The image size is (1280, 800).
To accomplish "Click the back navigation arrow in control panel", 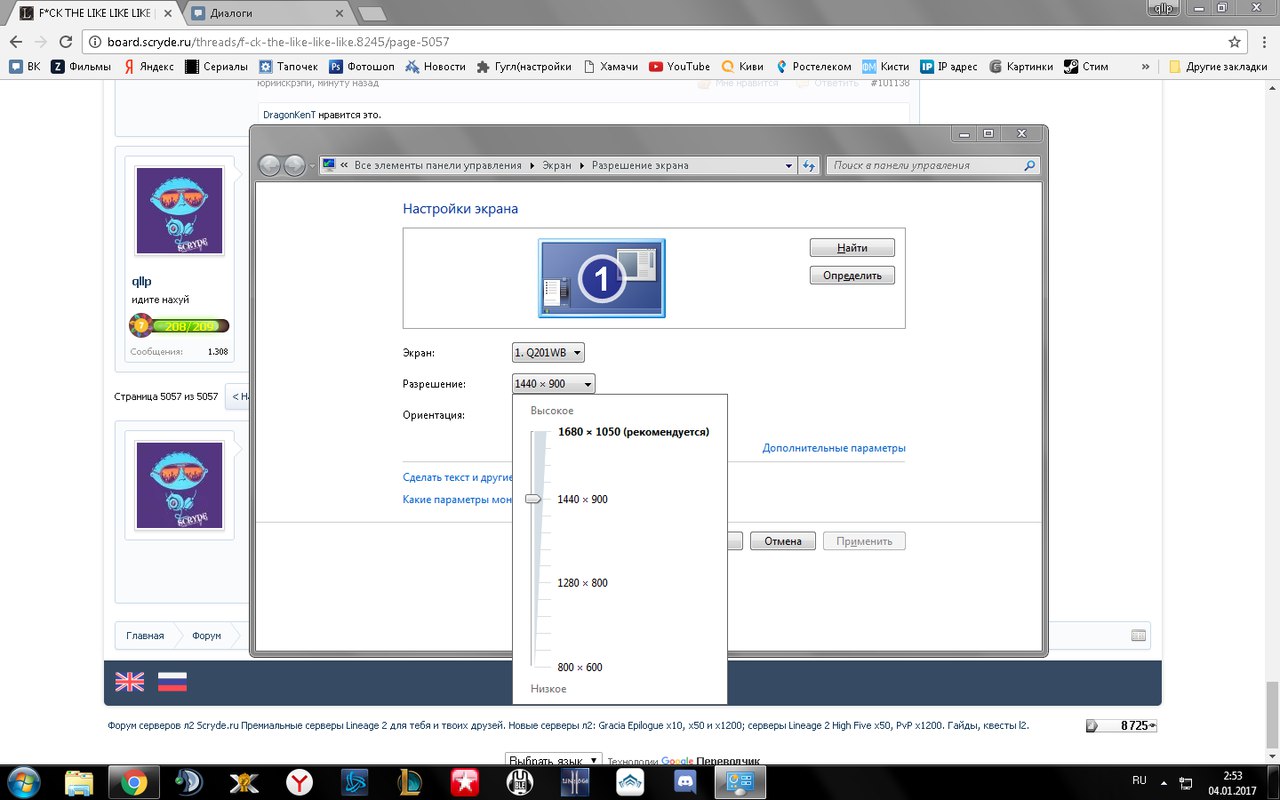I will click(270, 166).
